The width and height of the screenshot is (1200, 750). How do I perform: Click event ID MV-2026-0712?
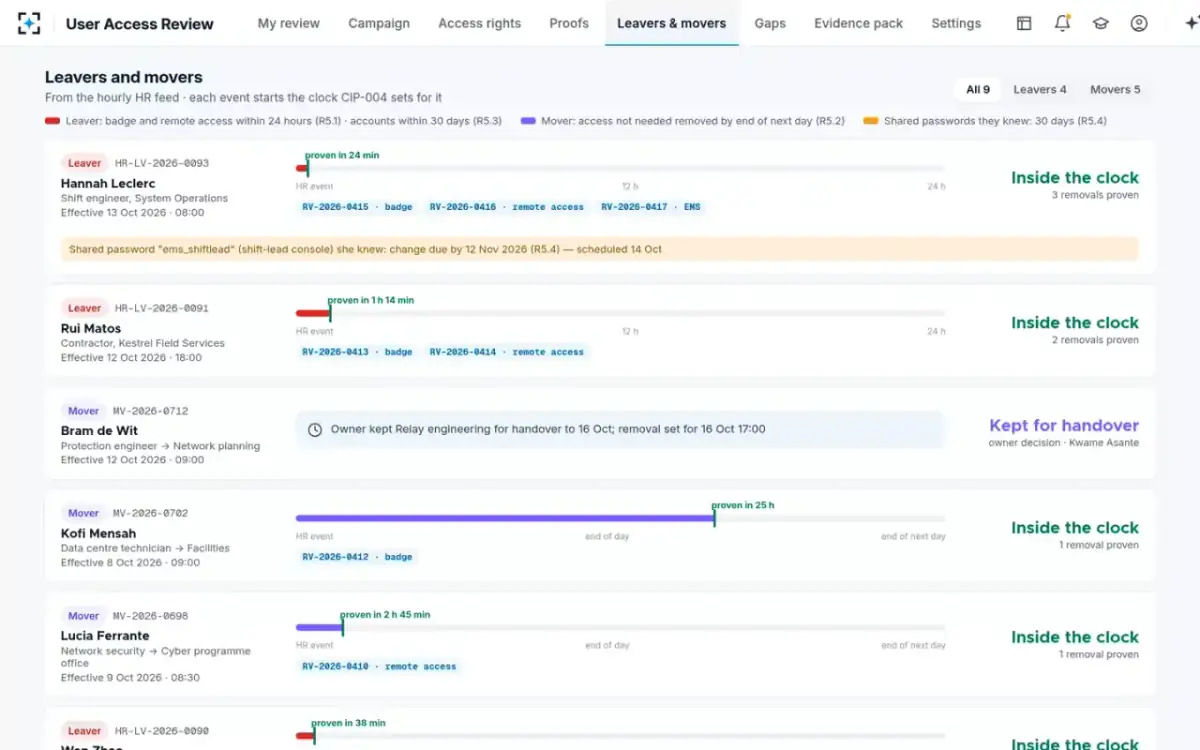click(150, 411)
